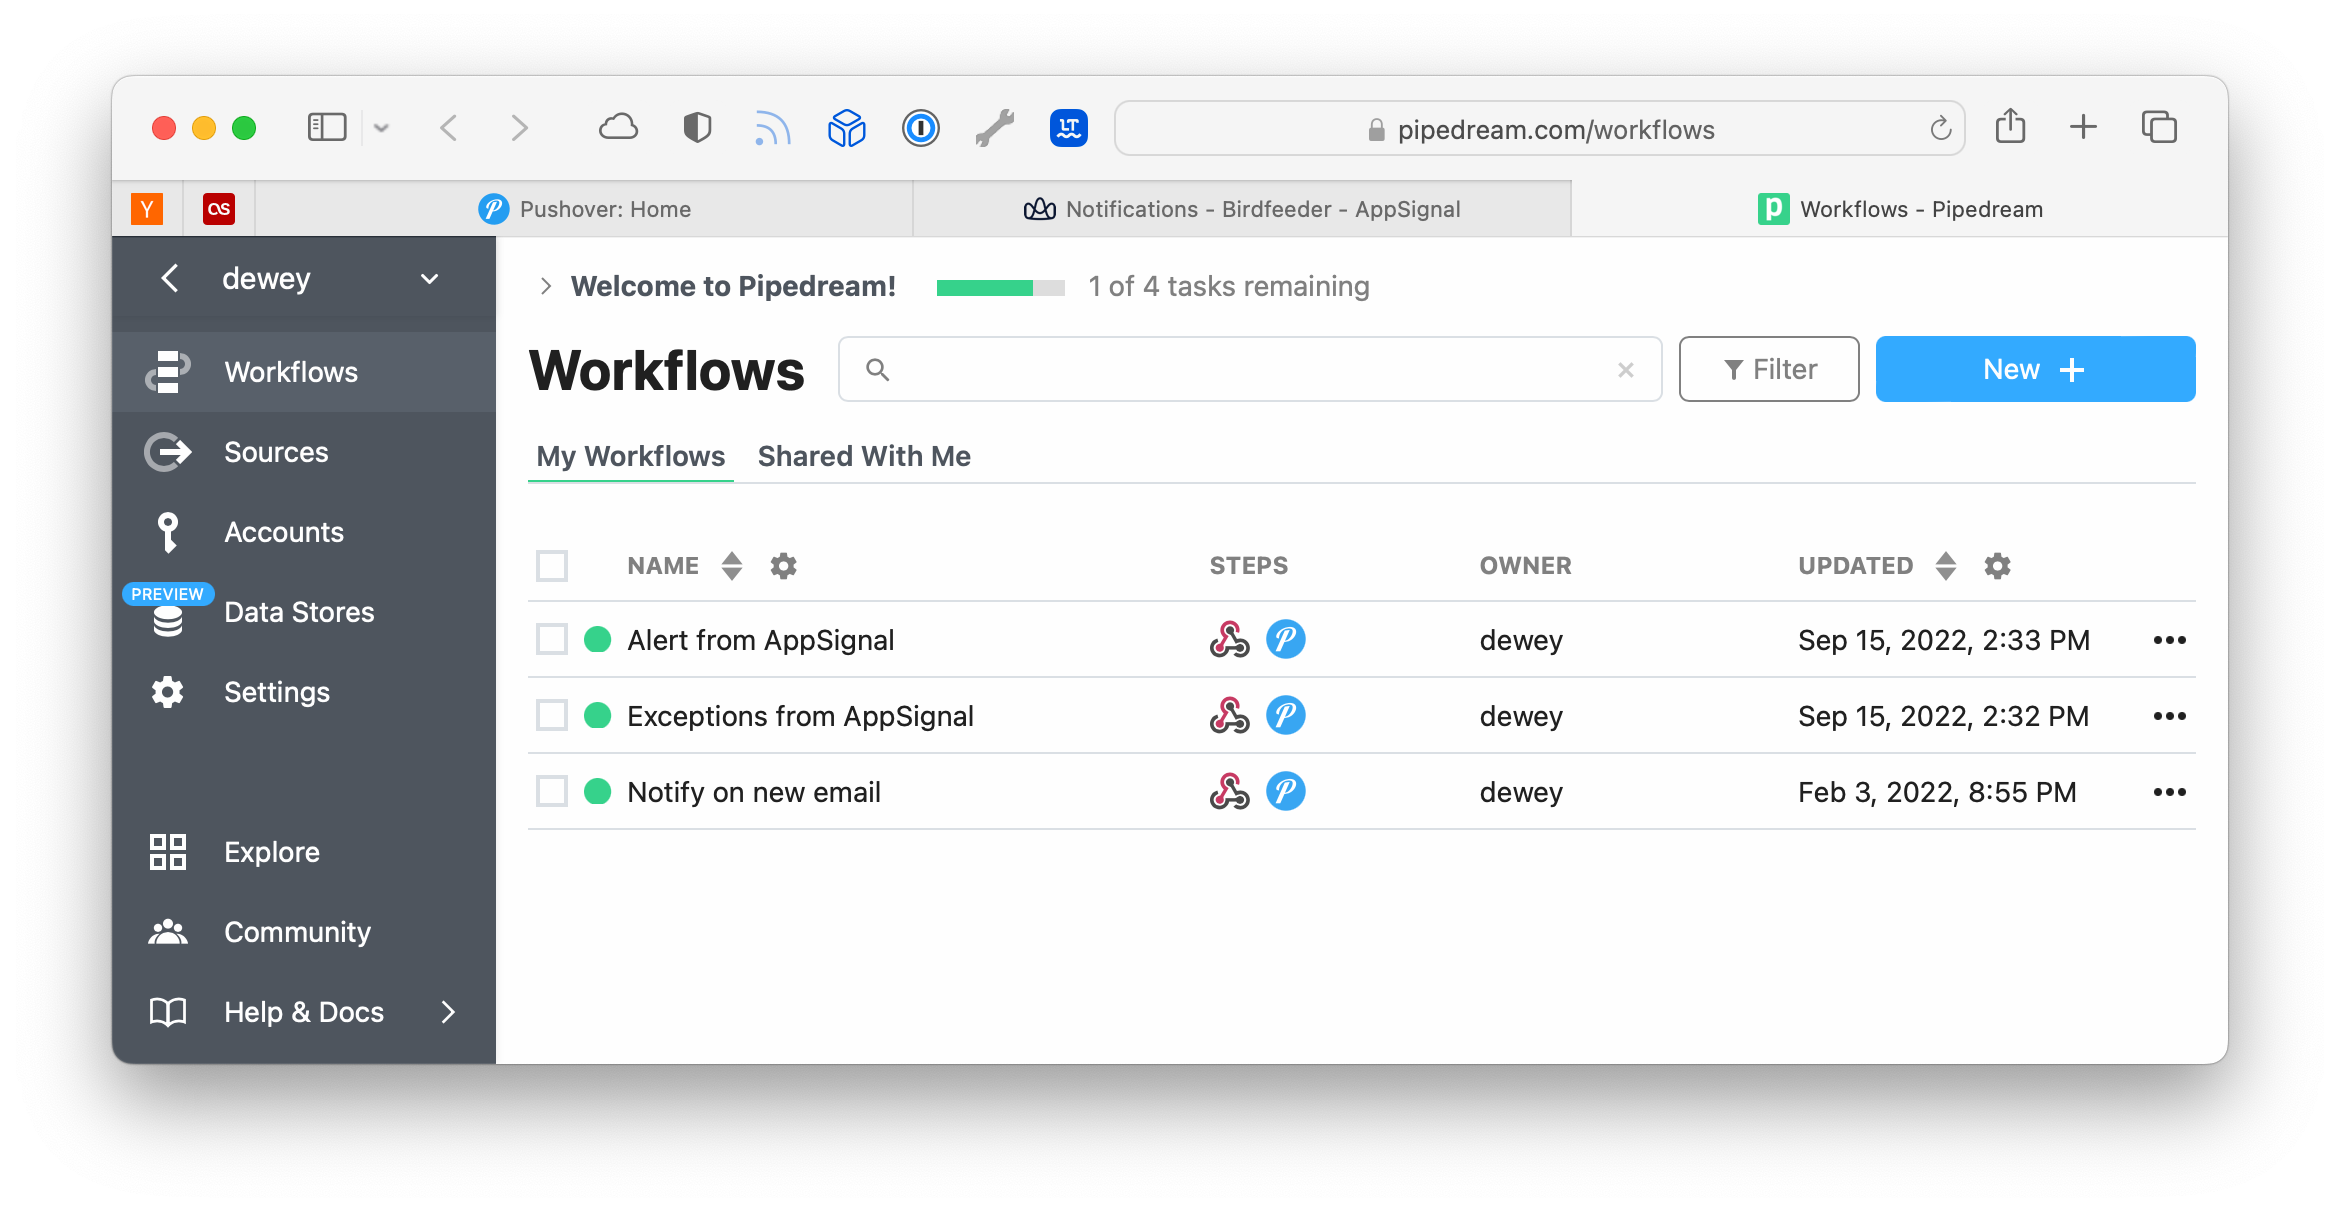Viewport: 2340px width, 1212px height.
Task: Open the dewey workspace dropdown
Action: coord(430,279)
